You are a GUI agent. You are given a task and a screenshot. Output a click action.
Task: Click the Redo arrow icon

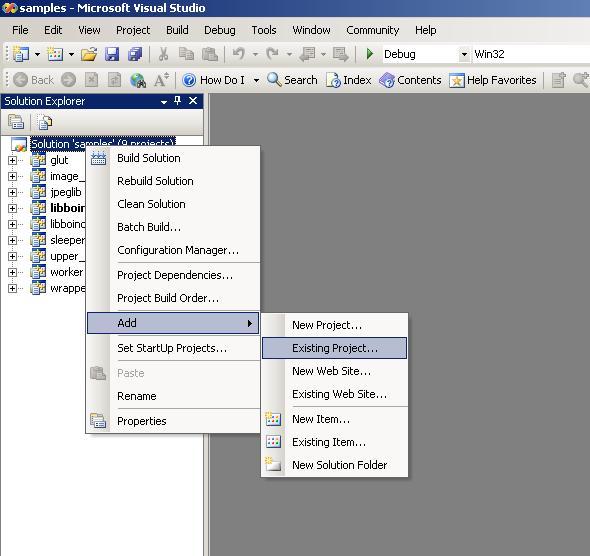[272, 54]
